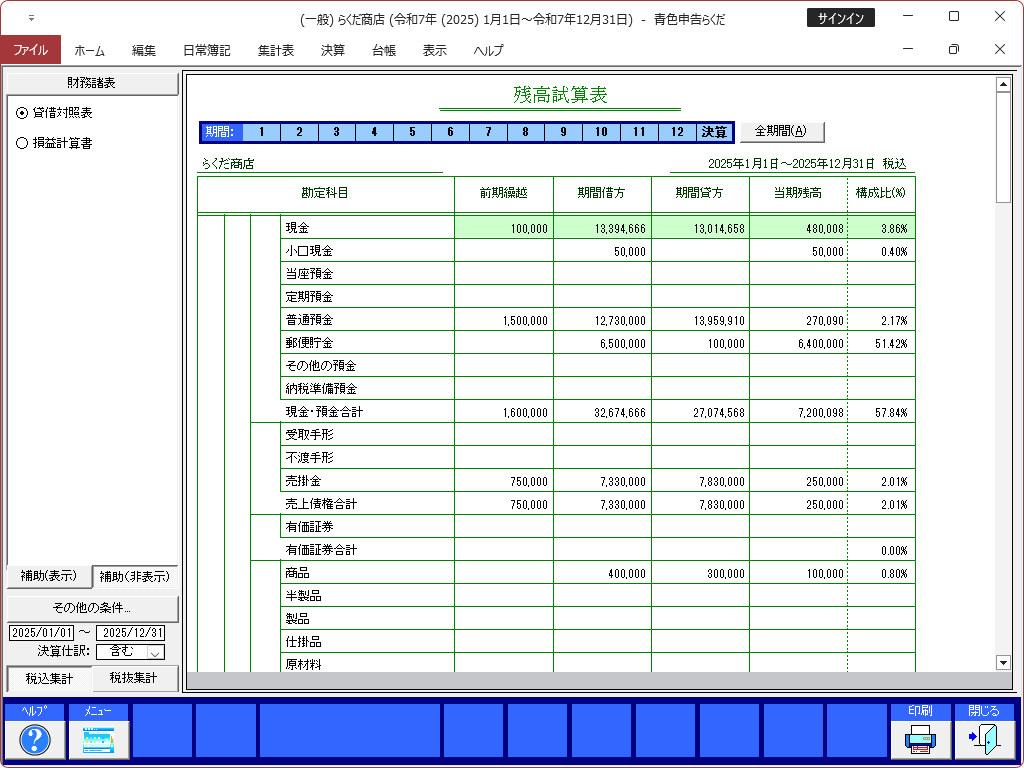This screenshot has width=1024, height=768.
Task: Click the その他の条件 button
Action: click(x=91, y=608)
